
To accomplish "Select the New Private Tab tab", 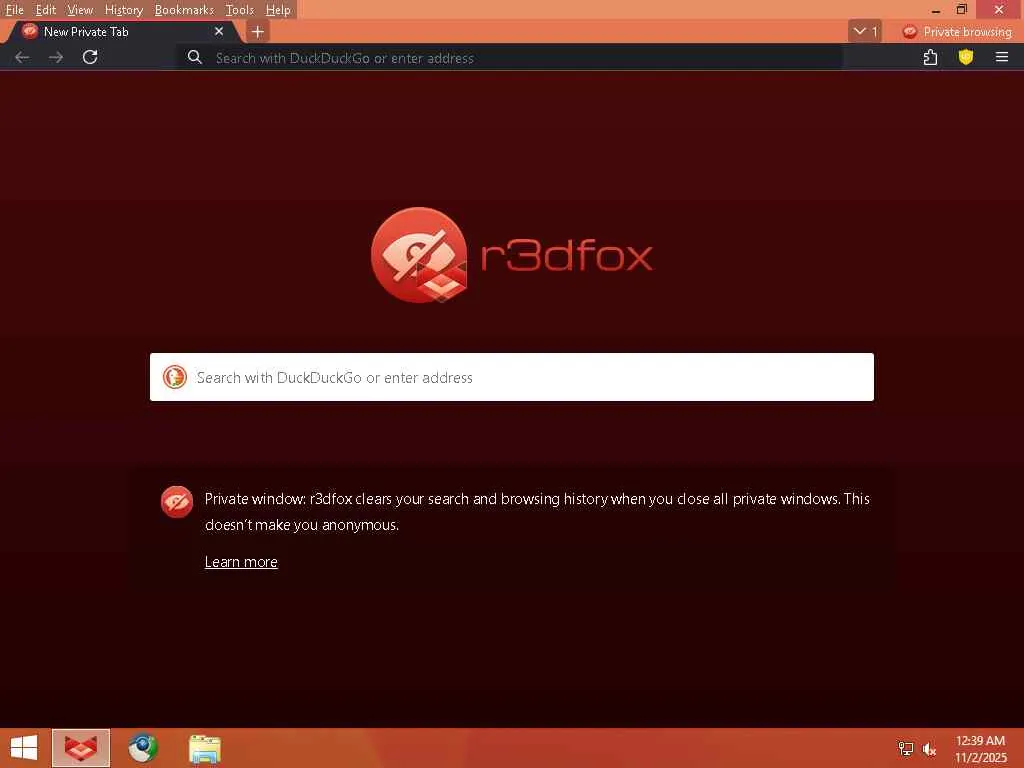I will point(121,31).
